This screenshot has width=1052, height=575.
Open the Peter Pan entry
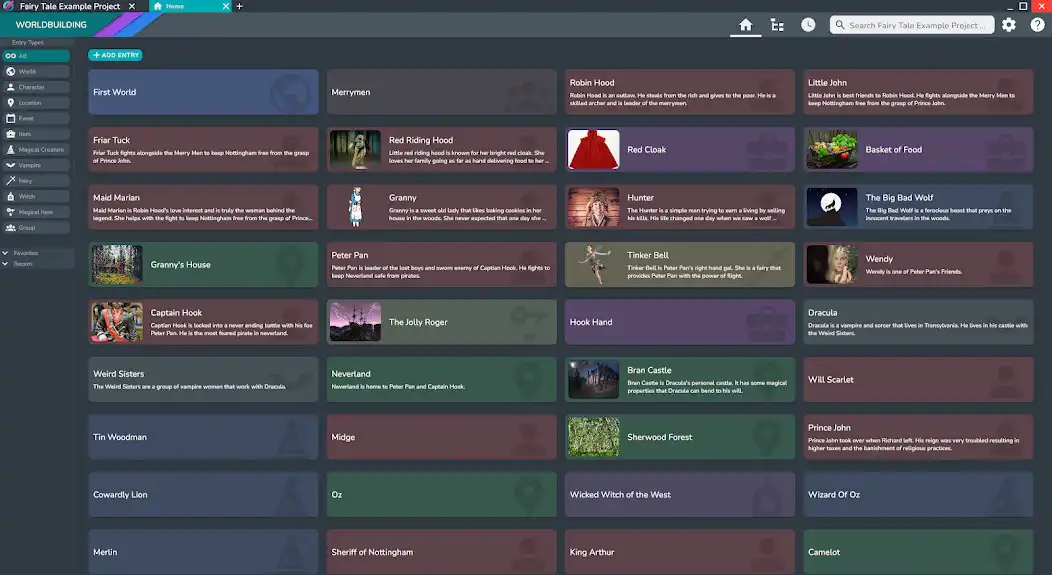click(441, 264)
